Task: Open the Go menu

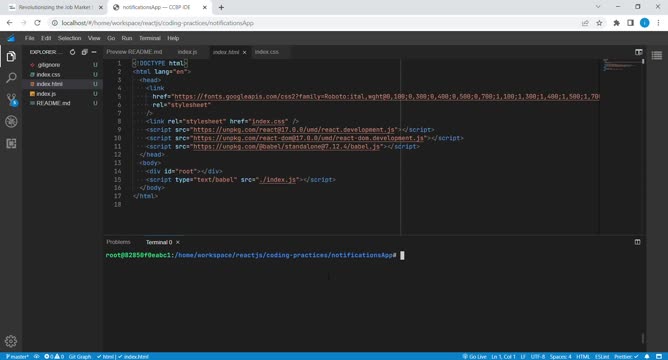Action: (x=111, y=38)
